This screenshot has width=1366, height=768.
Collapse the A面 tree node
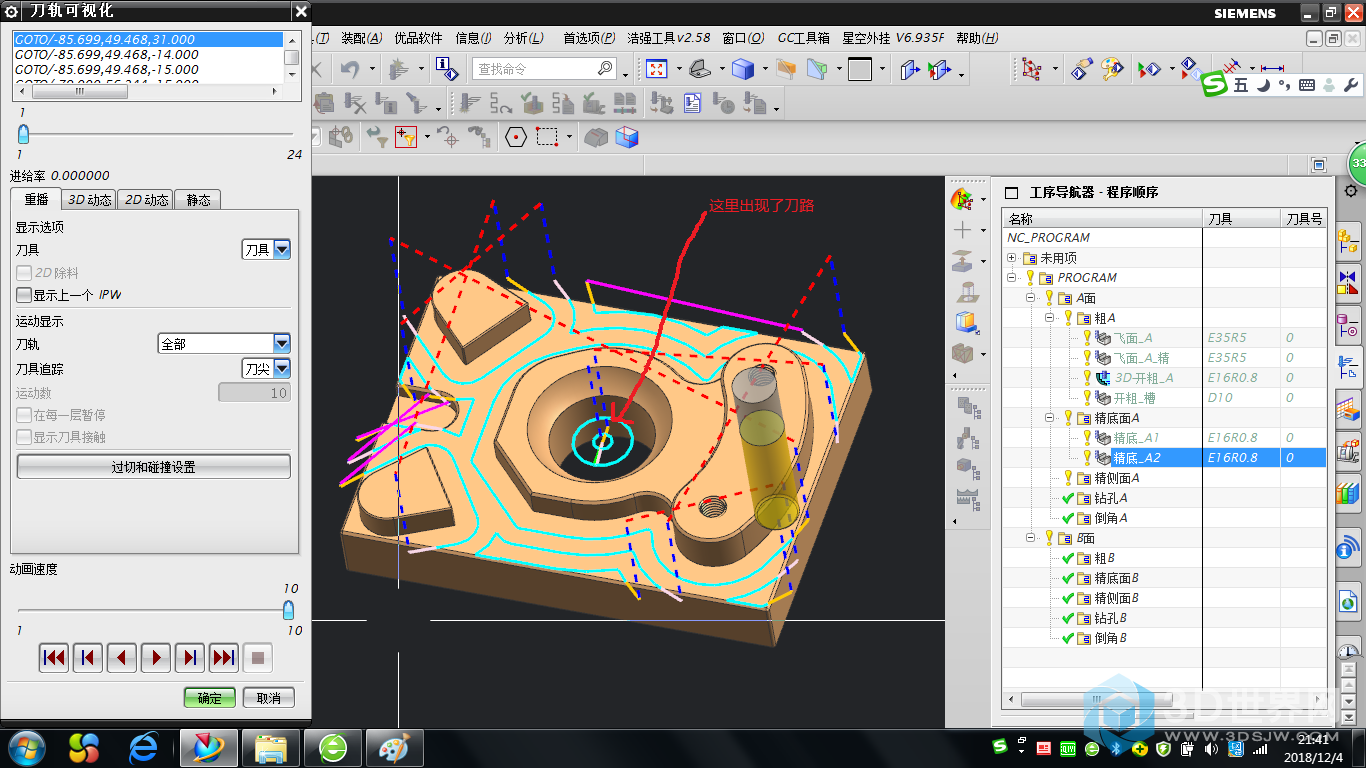pos(1030,298)
